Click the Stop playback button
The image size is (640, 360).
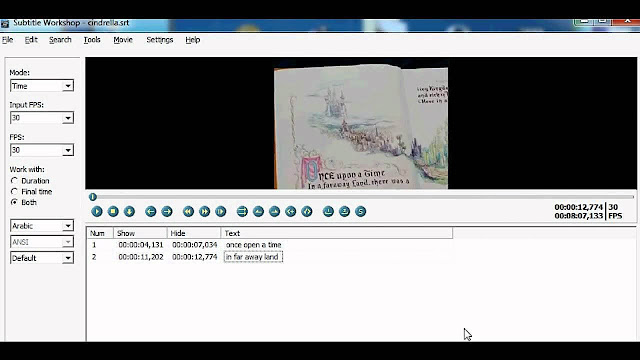(113, 211)
